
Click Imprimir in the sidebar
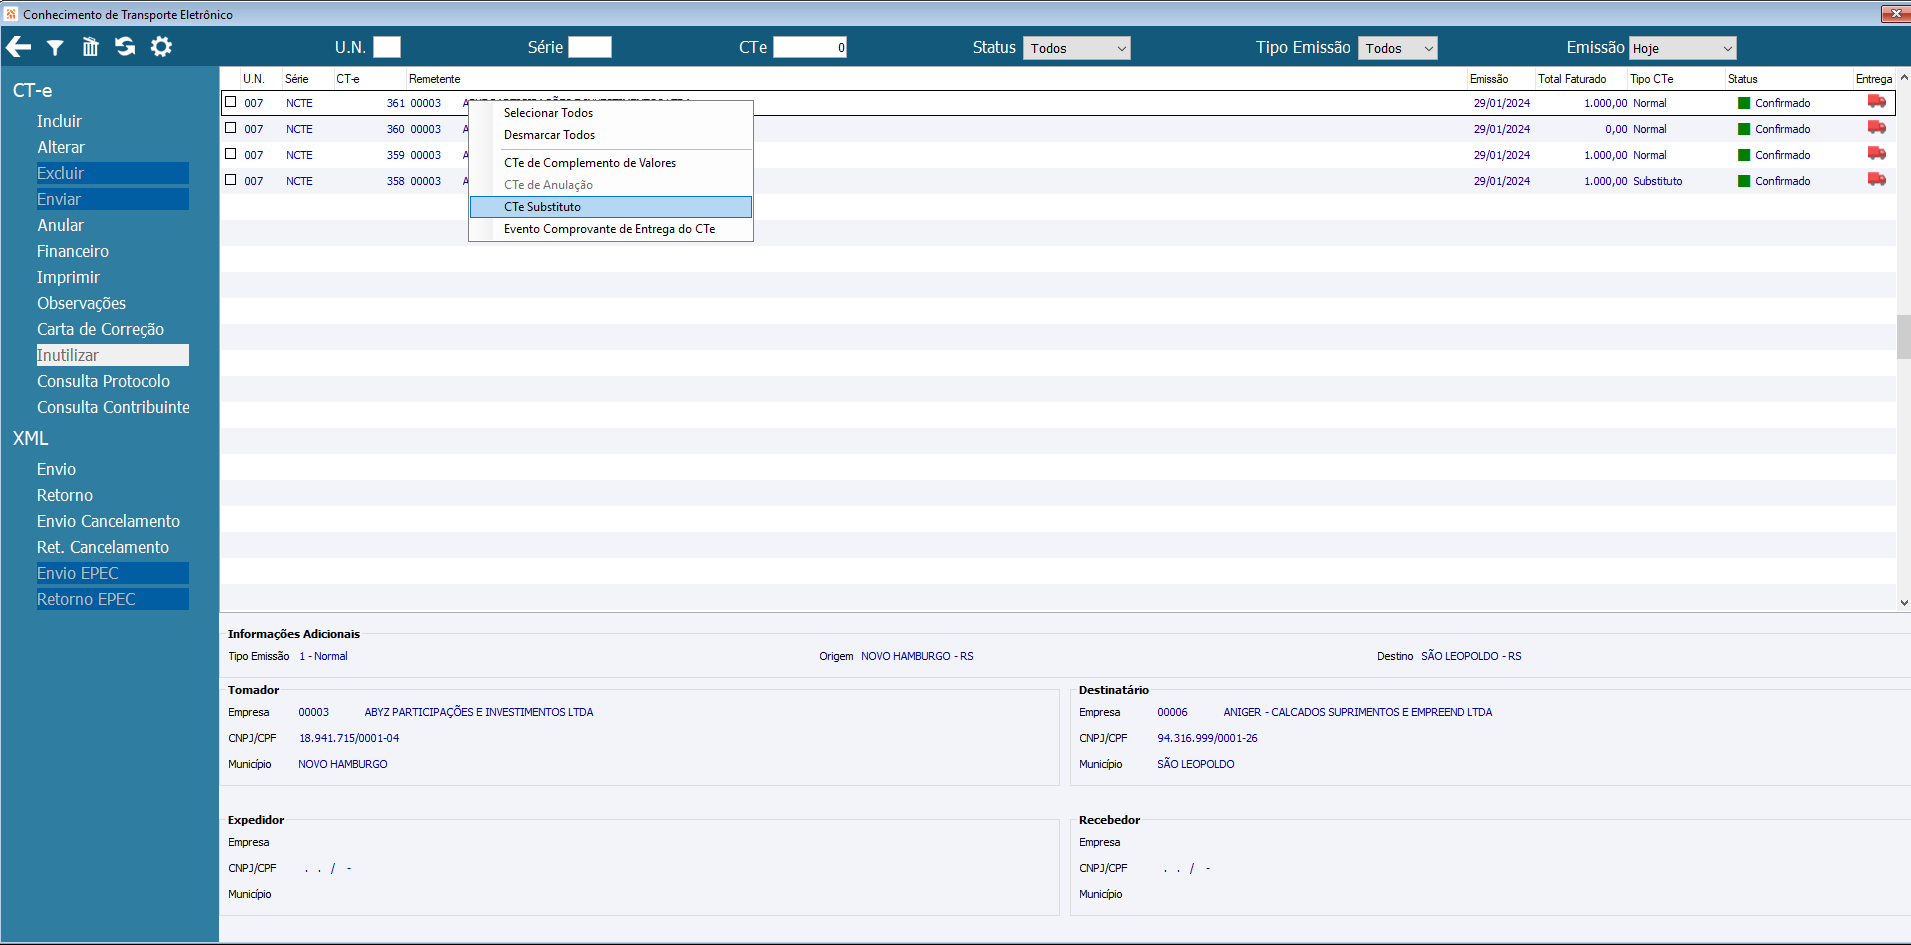68,277
